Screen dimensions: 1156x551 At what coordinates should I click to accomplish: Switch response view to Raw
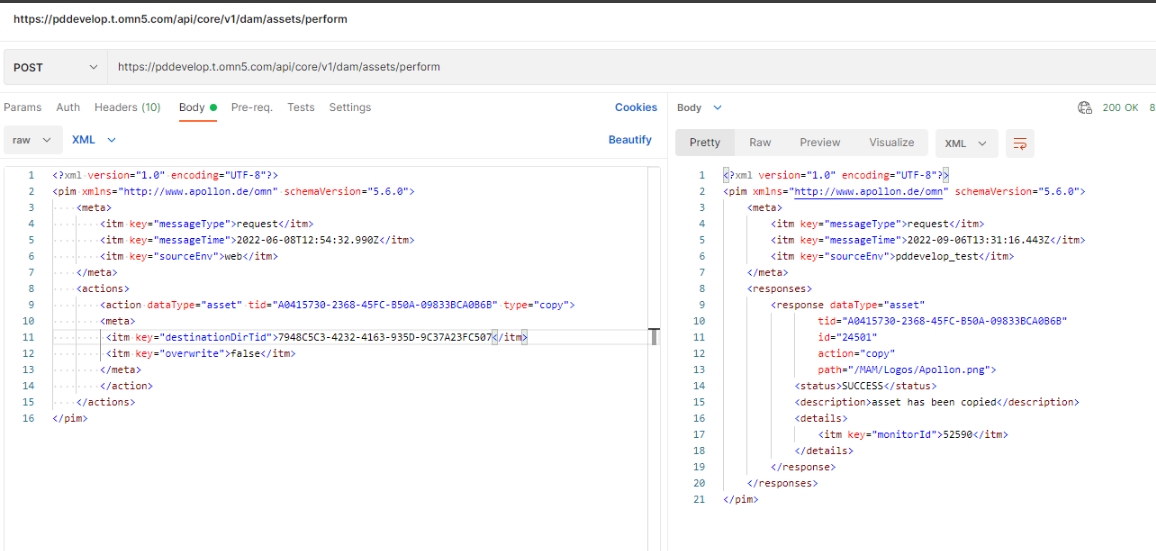[x=760, y=143]
